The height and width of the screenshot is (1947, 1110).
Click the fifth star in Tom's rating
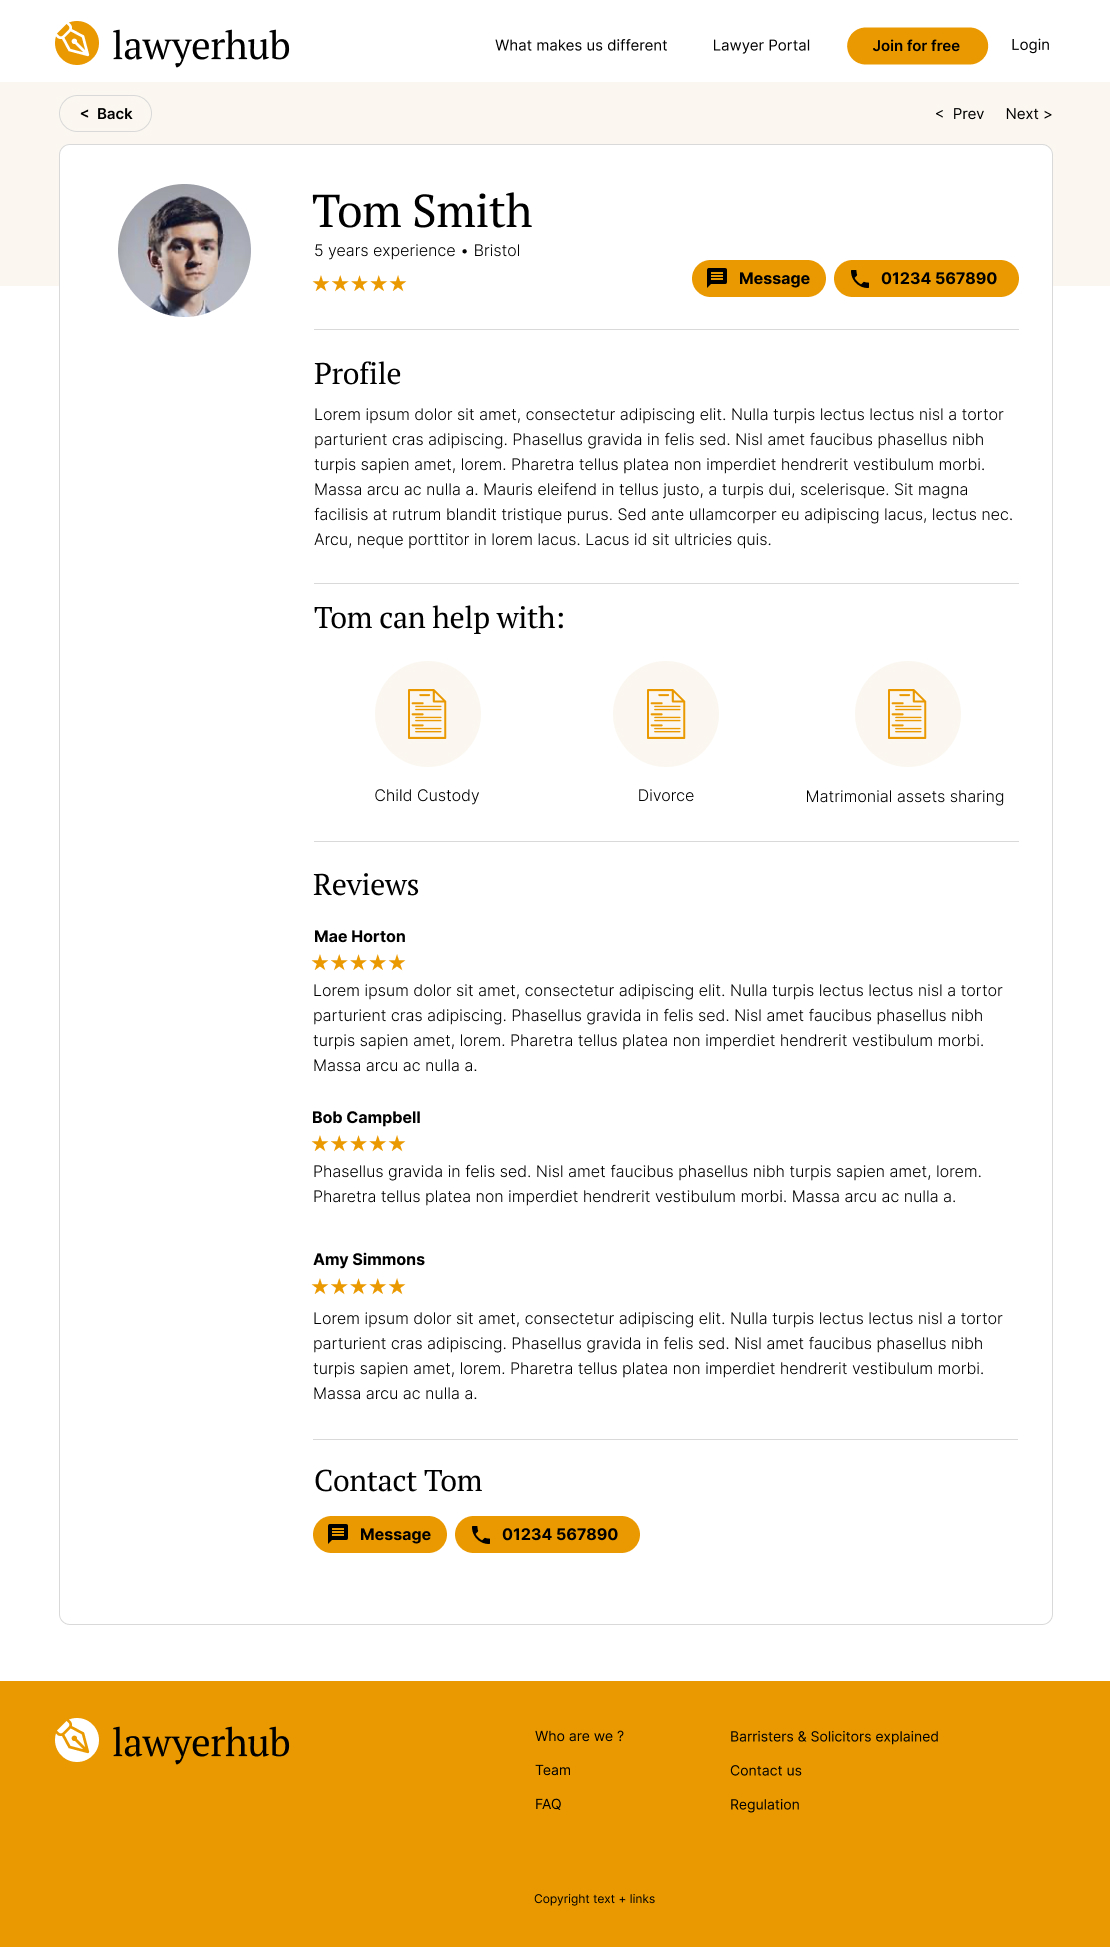click(397, 283)
